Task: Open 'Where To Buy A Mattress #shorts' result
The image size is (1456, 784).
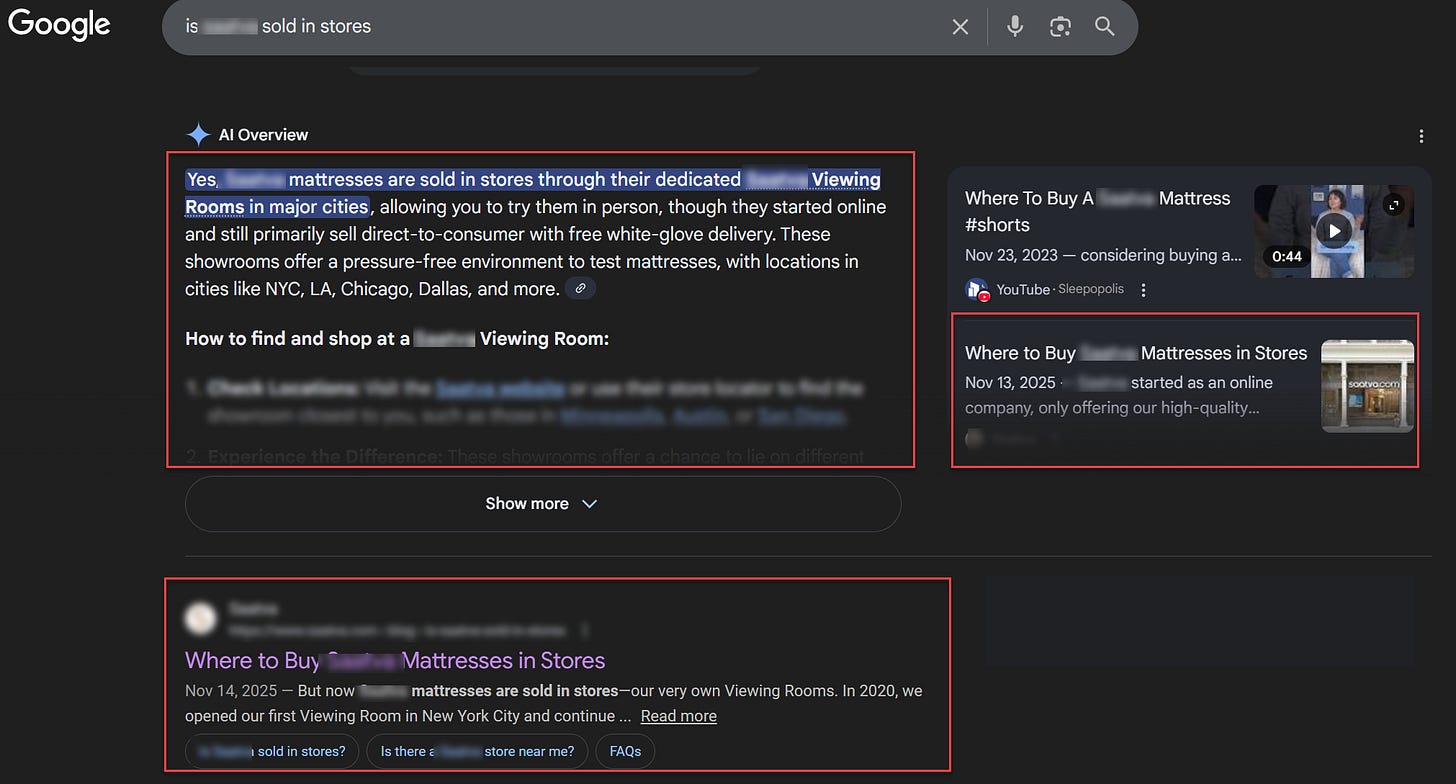Action: click(x=1098, y=211)
